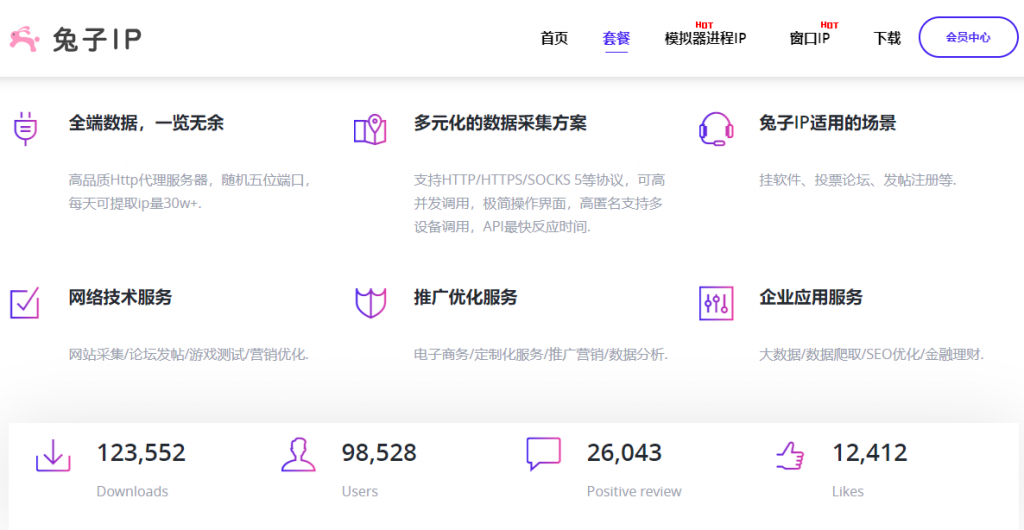
Task: Open the 首页 navigation item
Action: 554,39
